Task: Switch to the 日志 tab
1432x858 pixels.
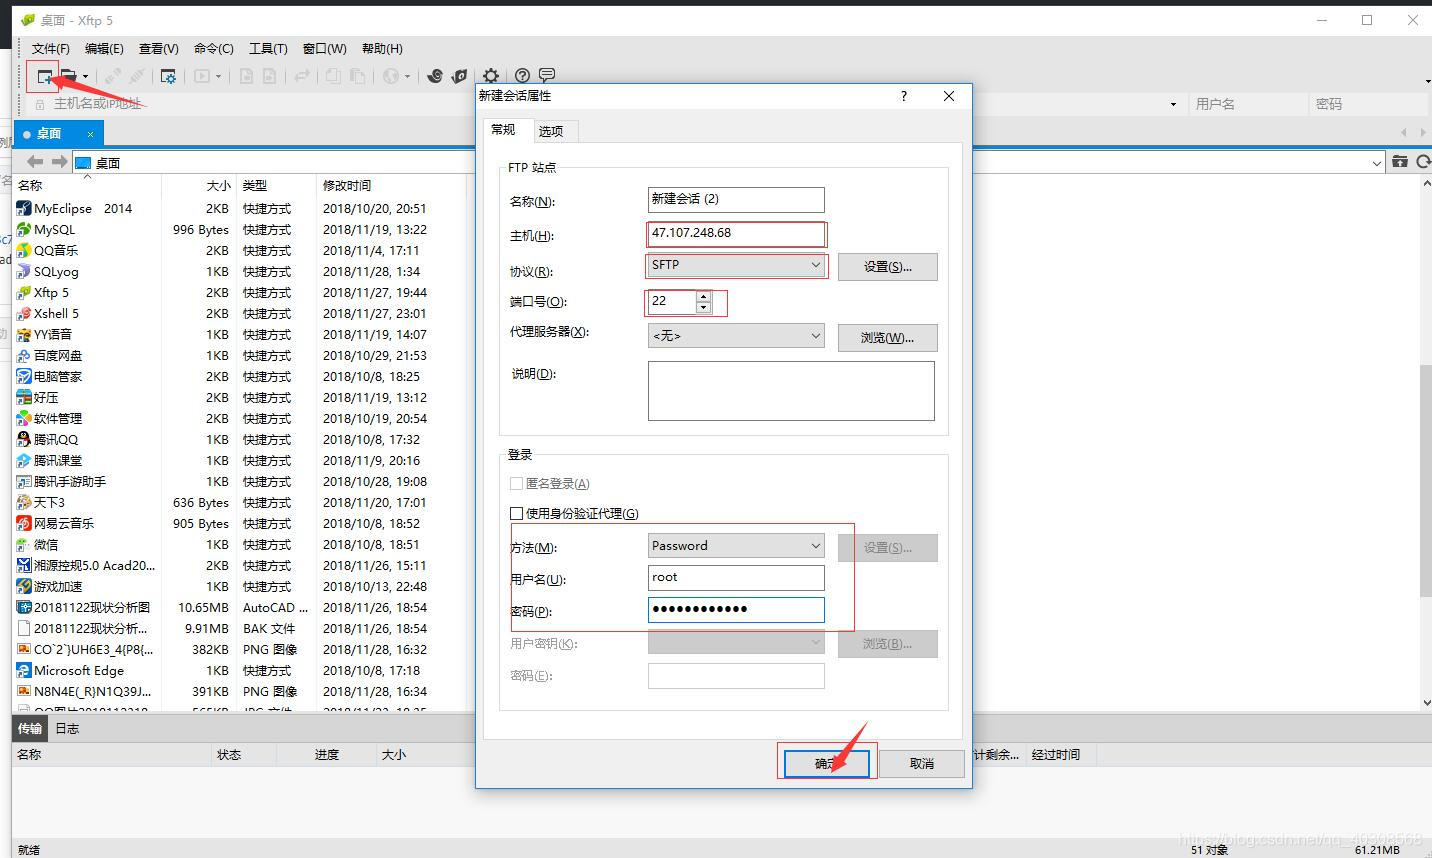Action: (x=67, y=729)
